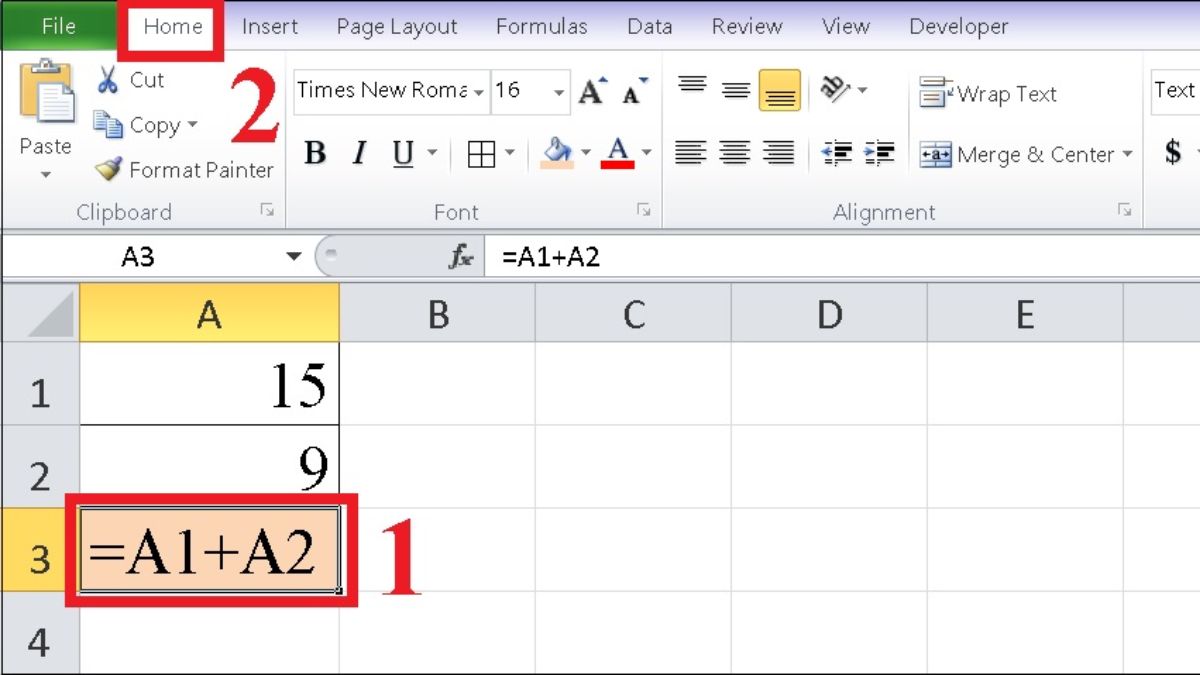
Task: Increase indent of cell contents
Action: click(x=879, y=153)
